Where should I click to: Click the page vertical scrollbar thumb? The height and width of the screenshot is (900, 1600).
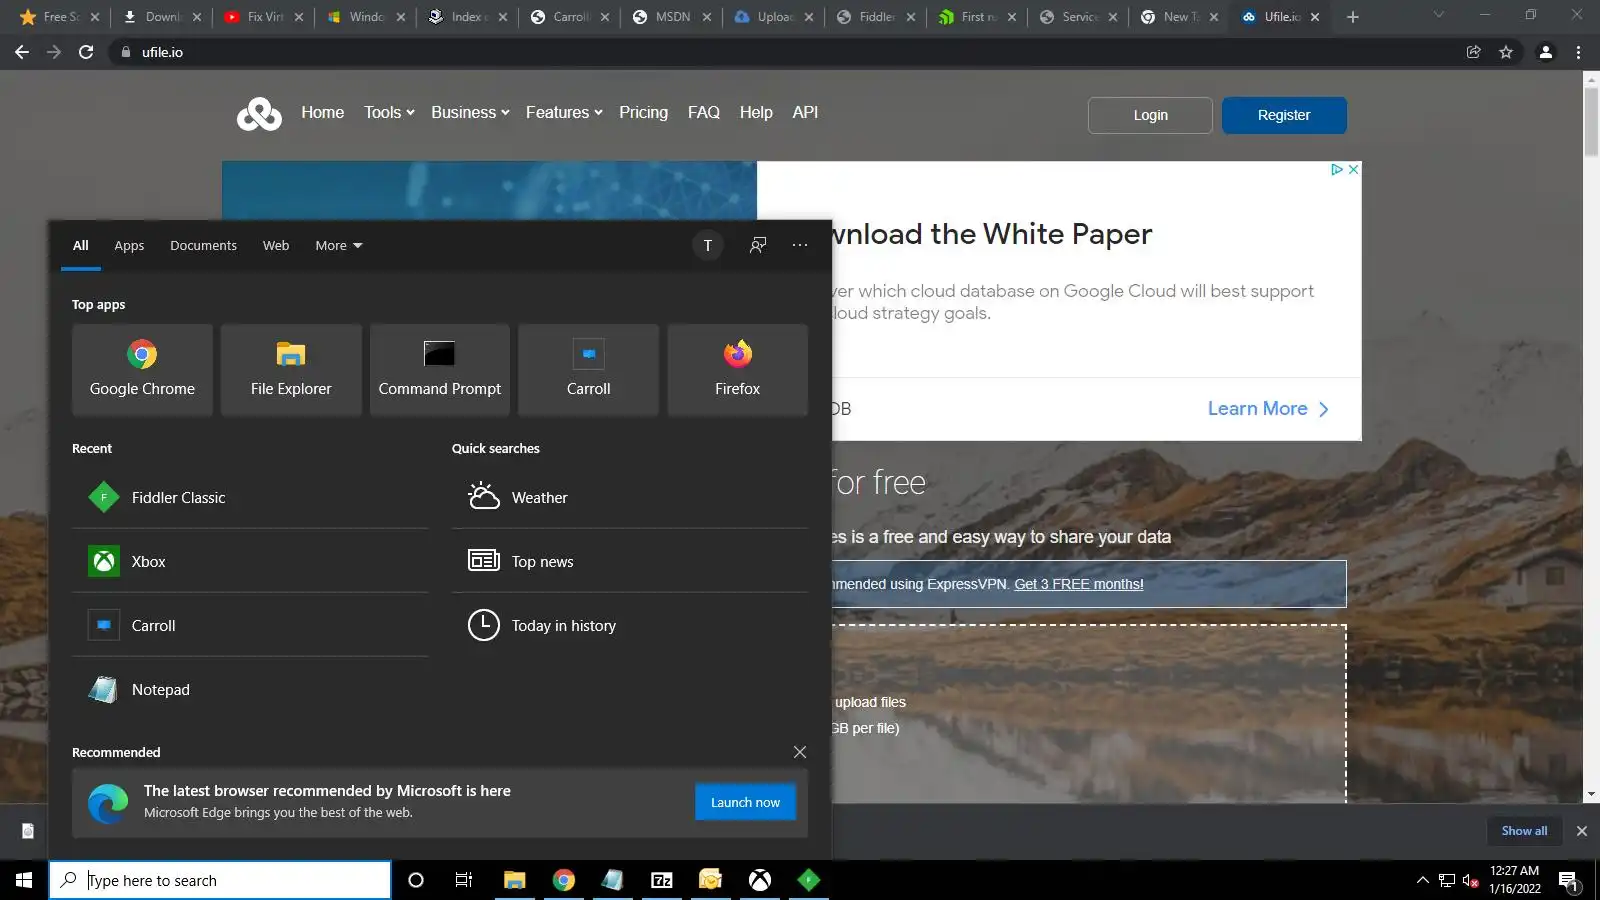(1591, 122)
